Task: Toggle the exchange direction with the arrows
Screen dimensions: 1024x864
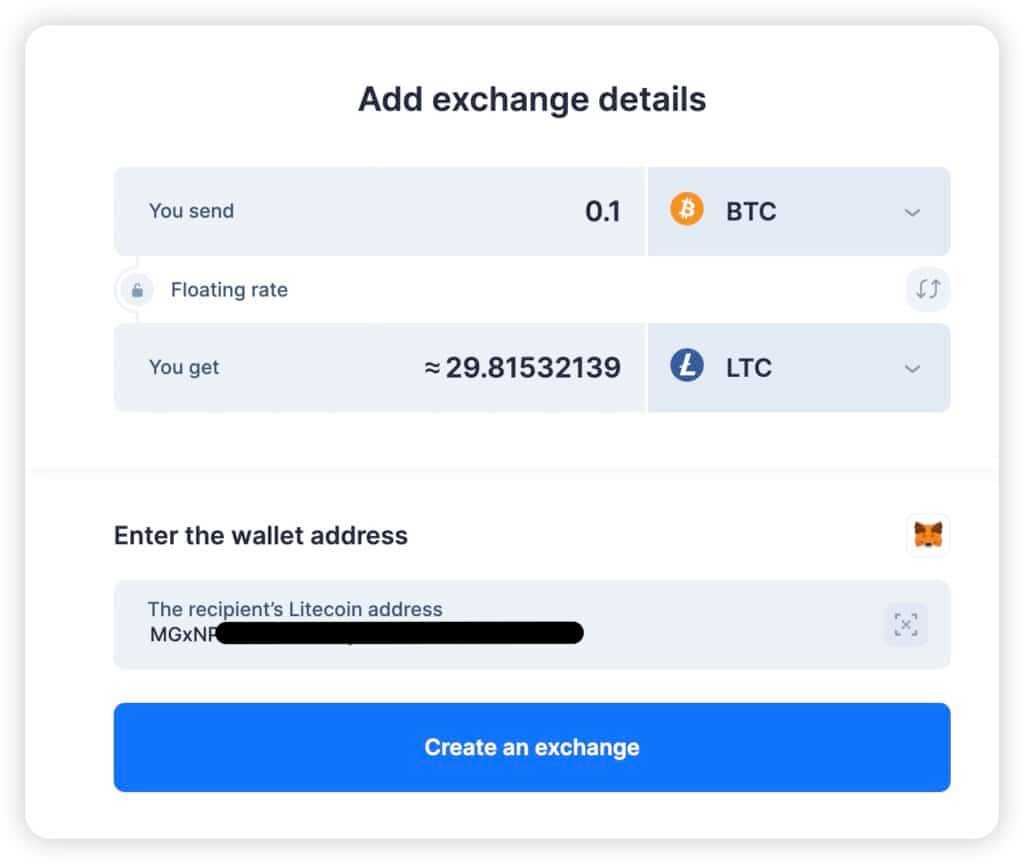Action: pyautogui.click(x=927, y=289)
